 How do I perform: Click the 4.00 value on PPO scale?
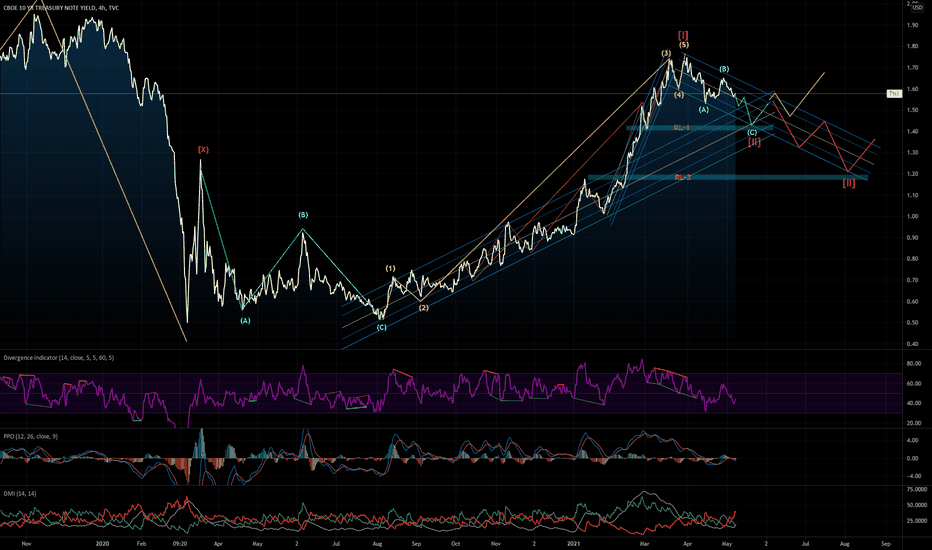(x=913, y=441)
